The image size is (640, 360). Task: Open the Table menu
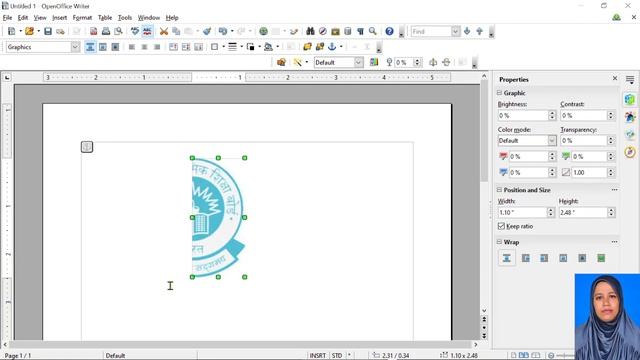pos(105,18)
